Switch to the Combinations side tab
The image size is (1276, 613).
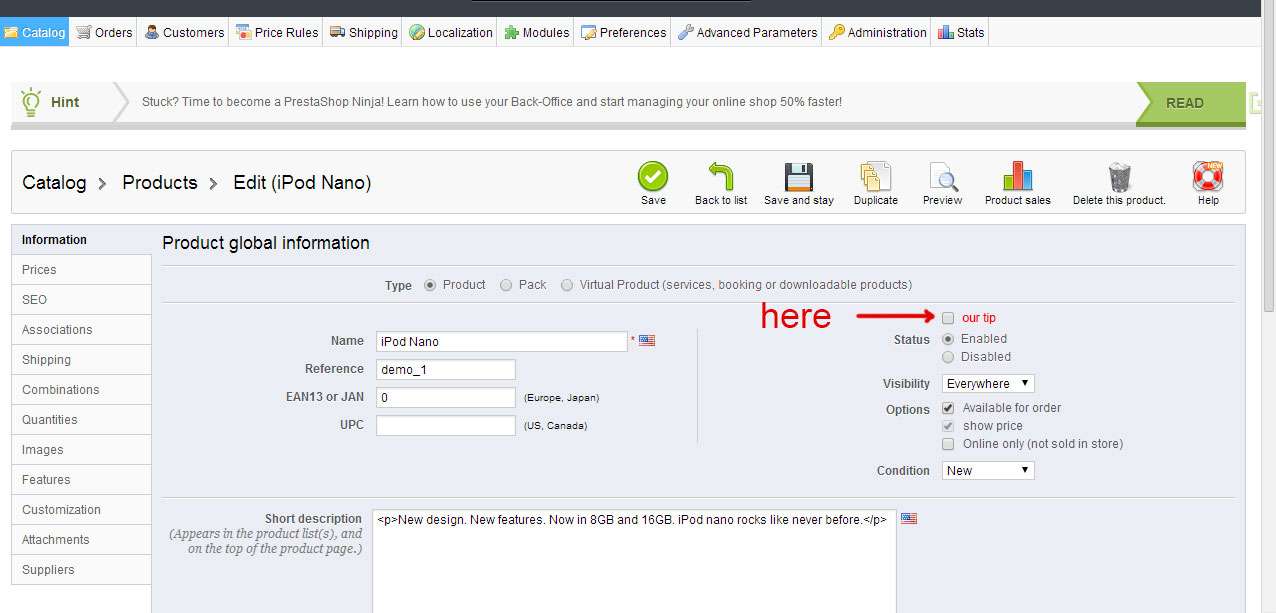81,390
